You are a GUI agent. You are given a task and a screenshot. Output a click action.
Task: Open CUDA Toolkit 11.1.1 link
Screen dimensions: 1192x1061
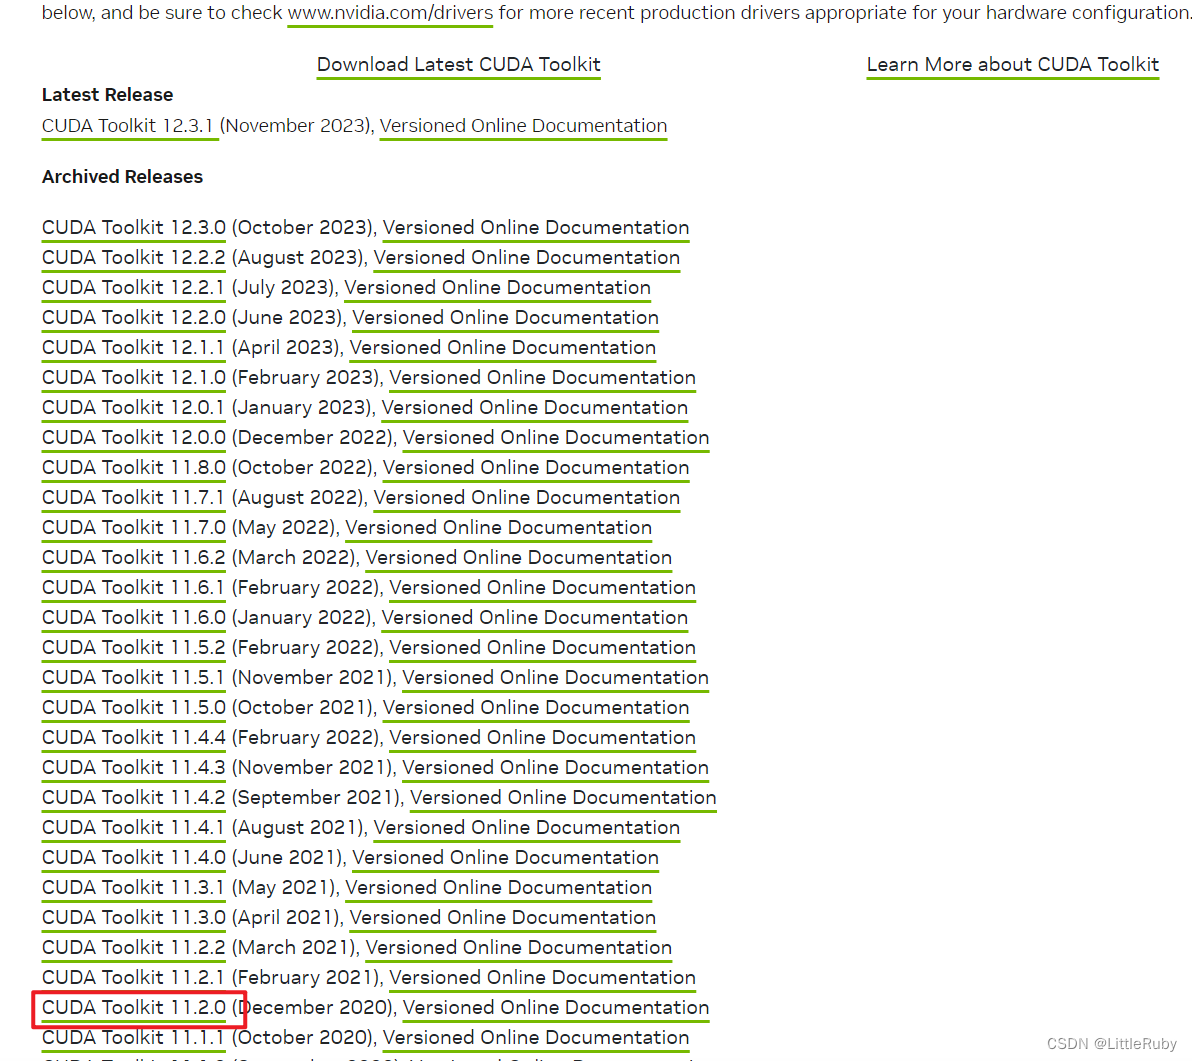pyautogui.click(x=133, y=1038)
